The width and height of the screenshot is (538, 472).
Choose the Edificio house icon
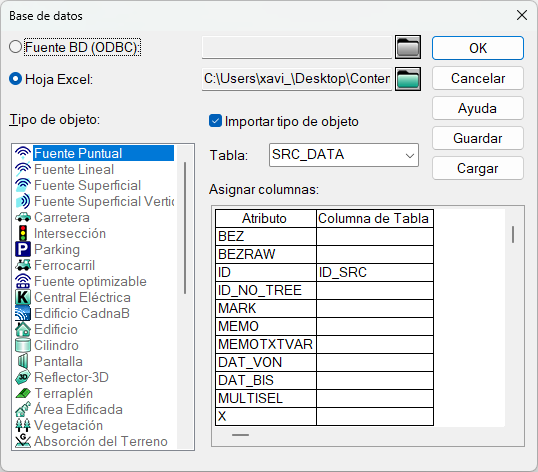(x=23, y=329)
